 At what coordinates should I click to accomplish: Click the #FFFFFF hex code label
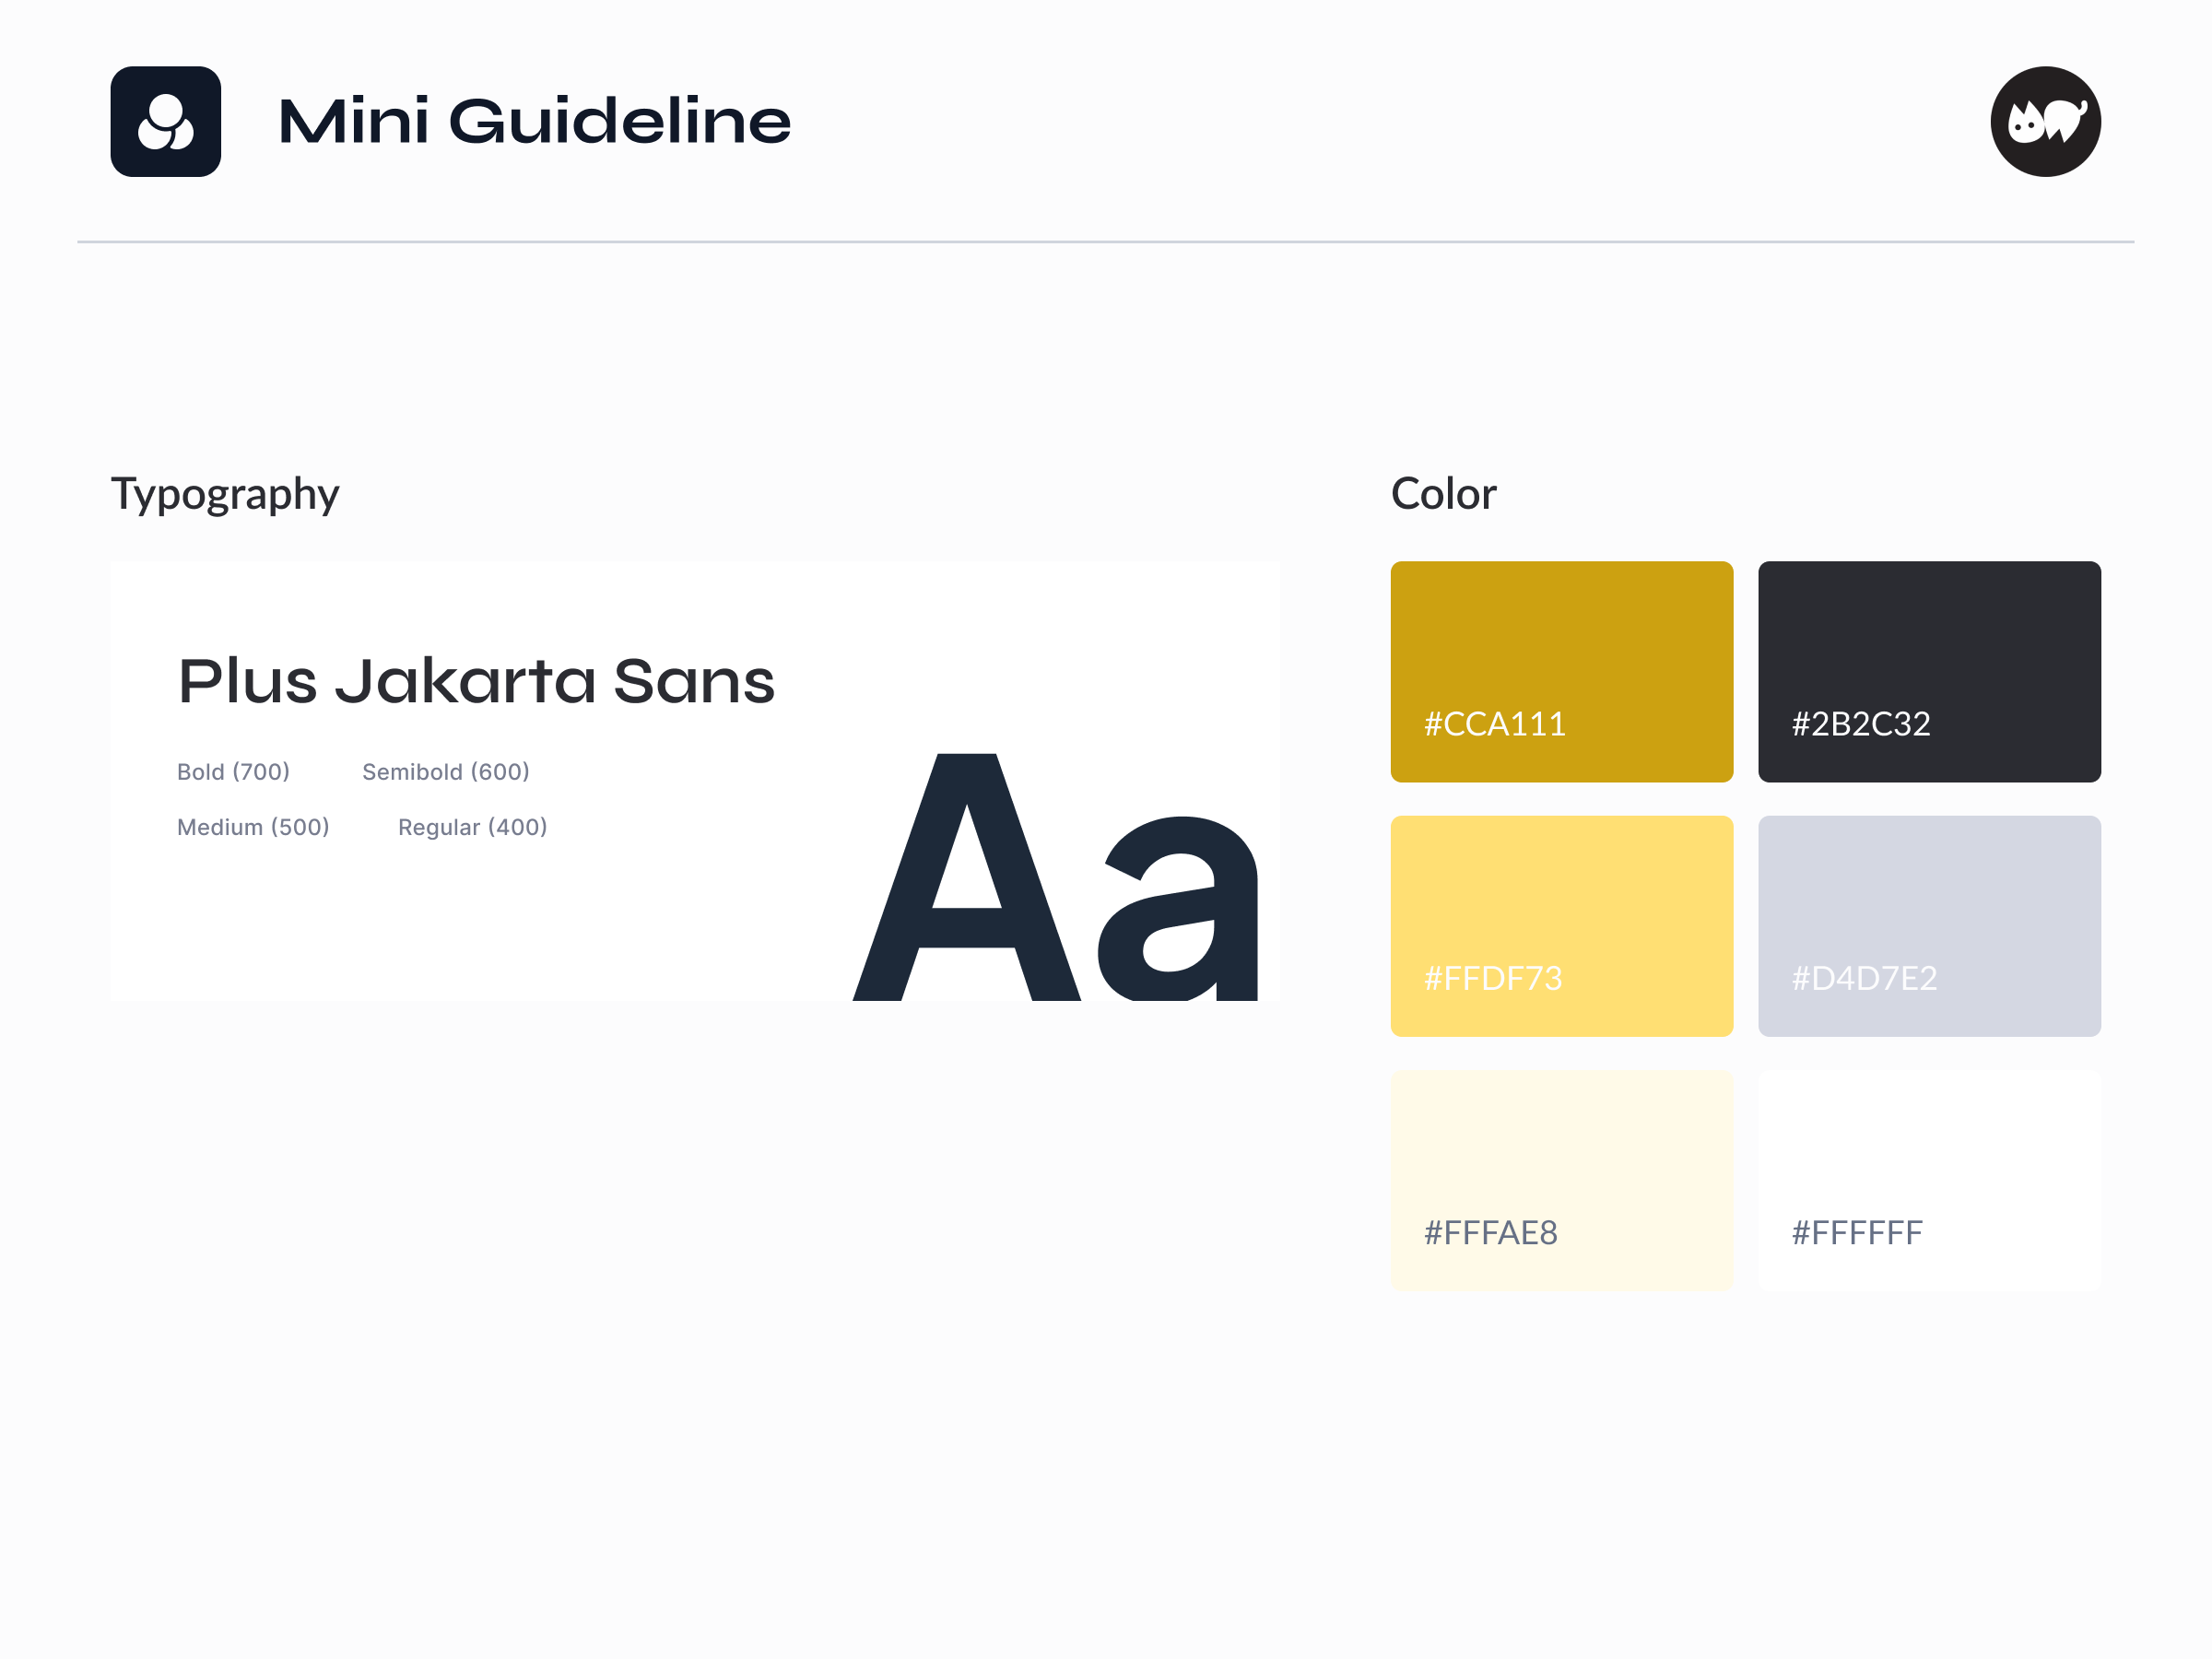1856,1232
